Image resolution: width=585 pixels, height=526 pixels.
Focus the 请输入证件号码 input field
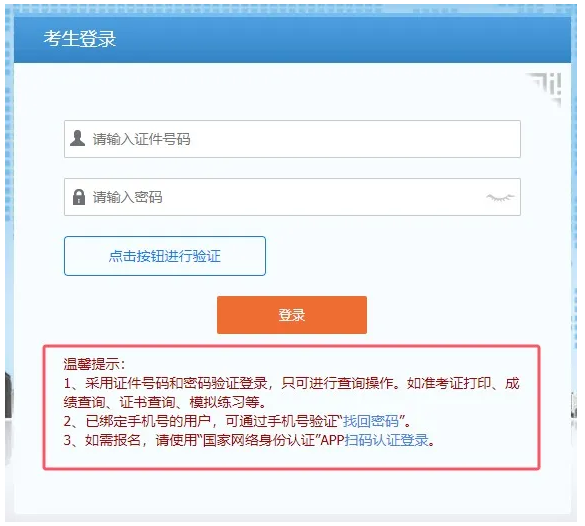[292, 139]
